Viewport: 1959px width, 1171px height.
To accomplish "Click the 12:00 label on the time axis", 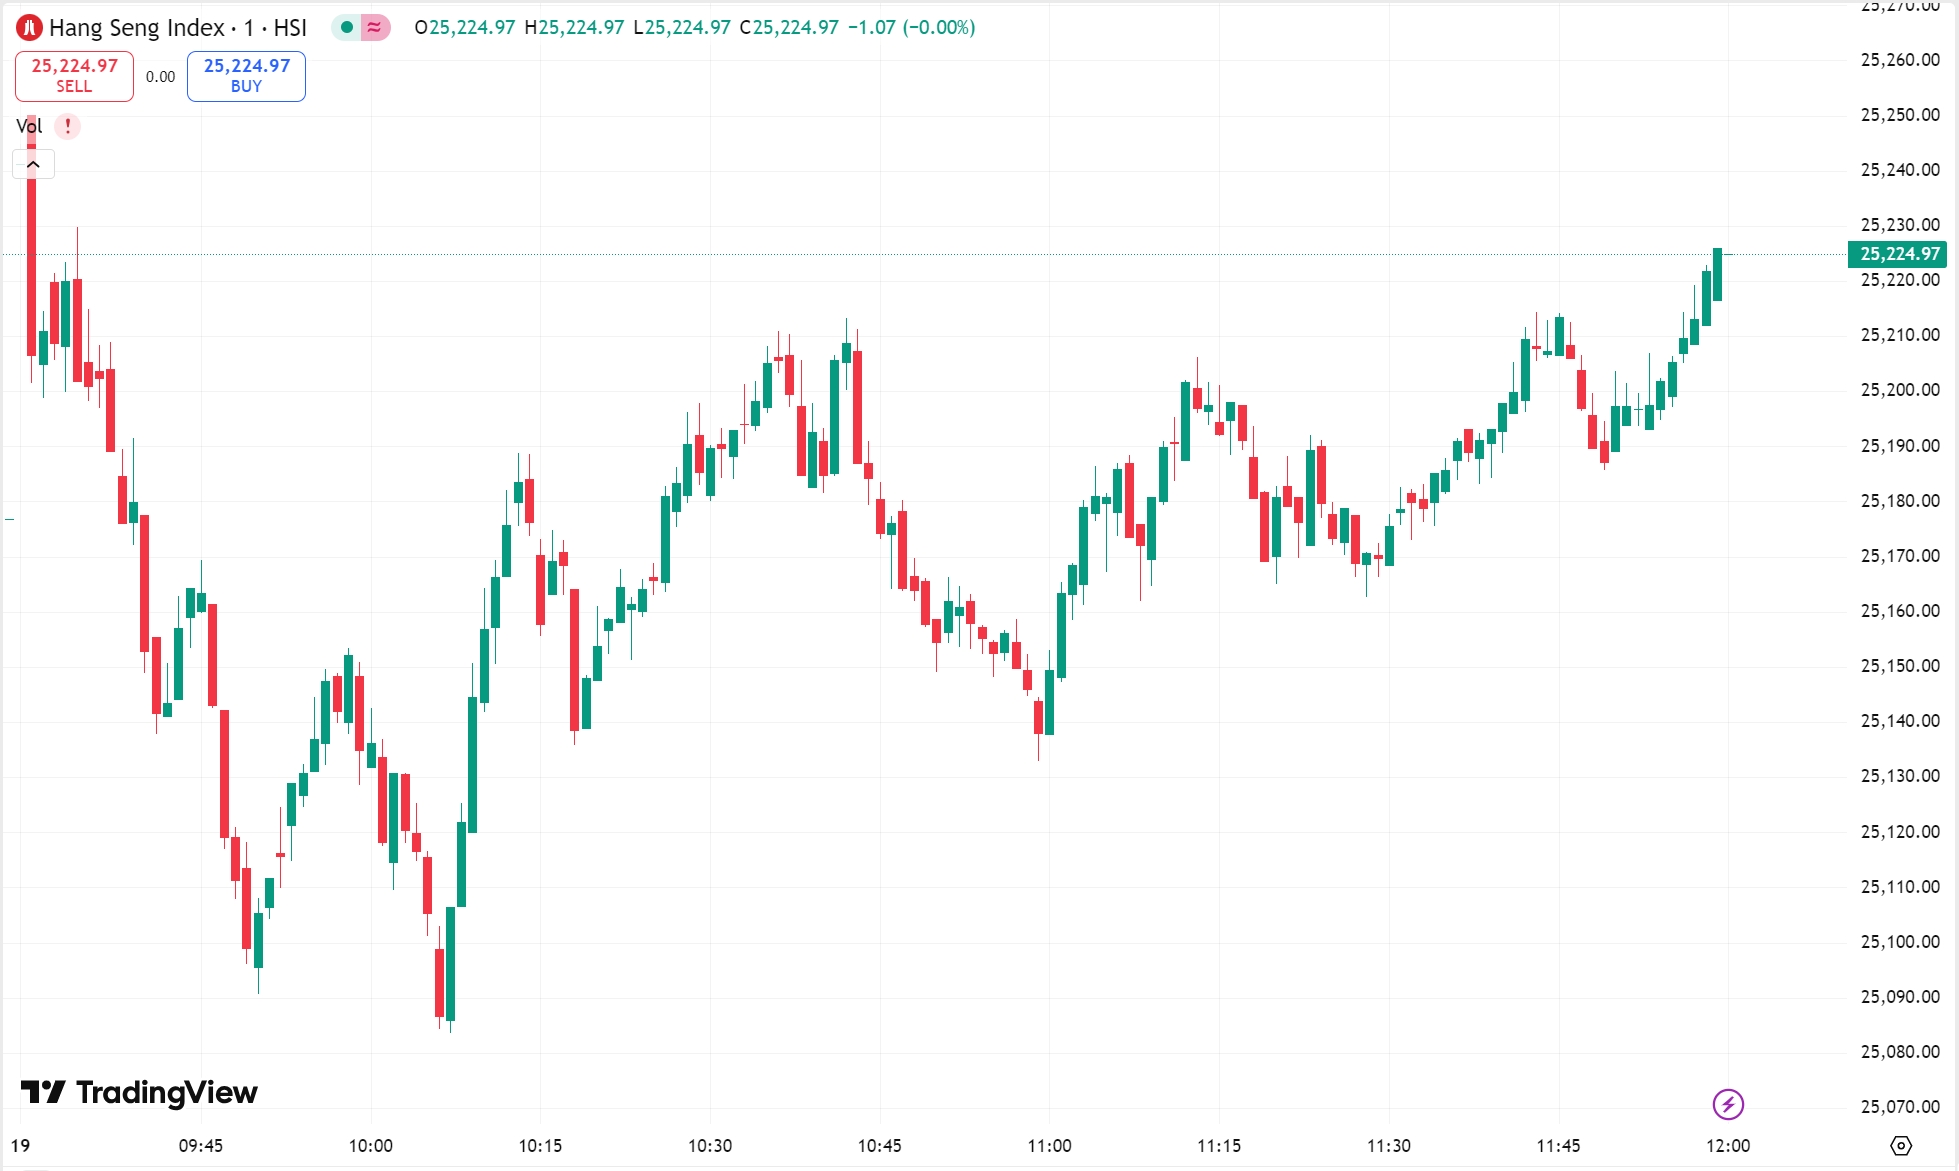I will (x=1728, y=1145).
